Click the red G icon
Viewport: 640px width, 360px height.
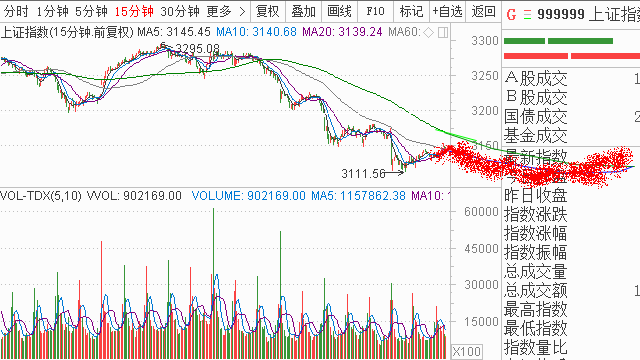click(511, 15)
